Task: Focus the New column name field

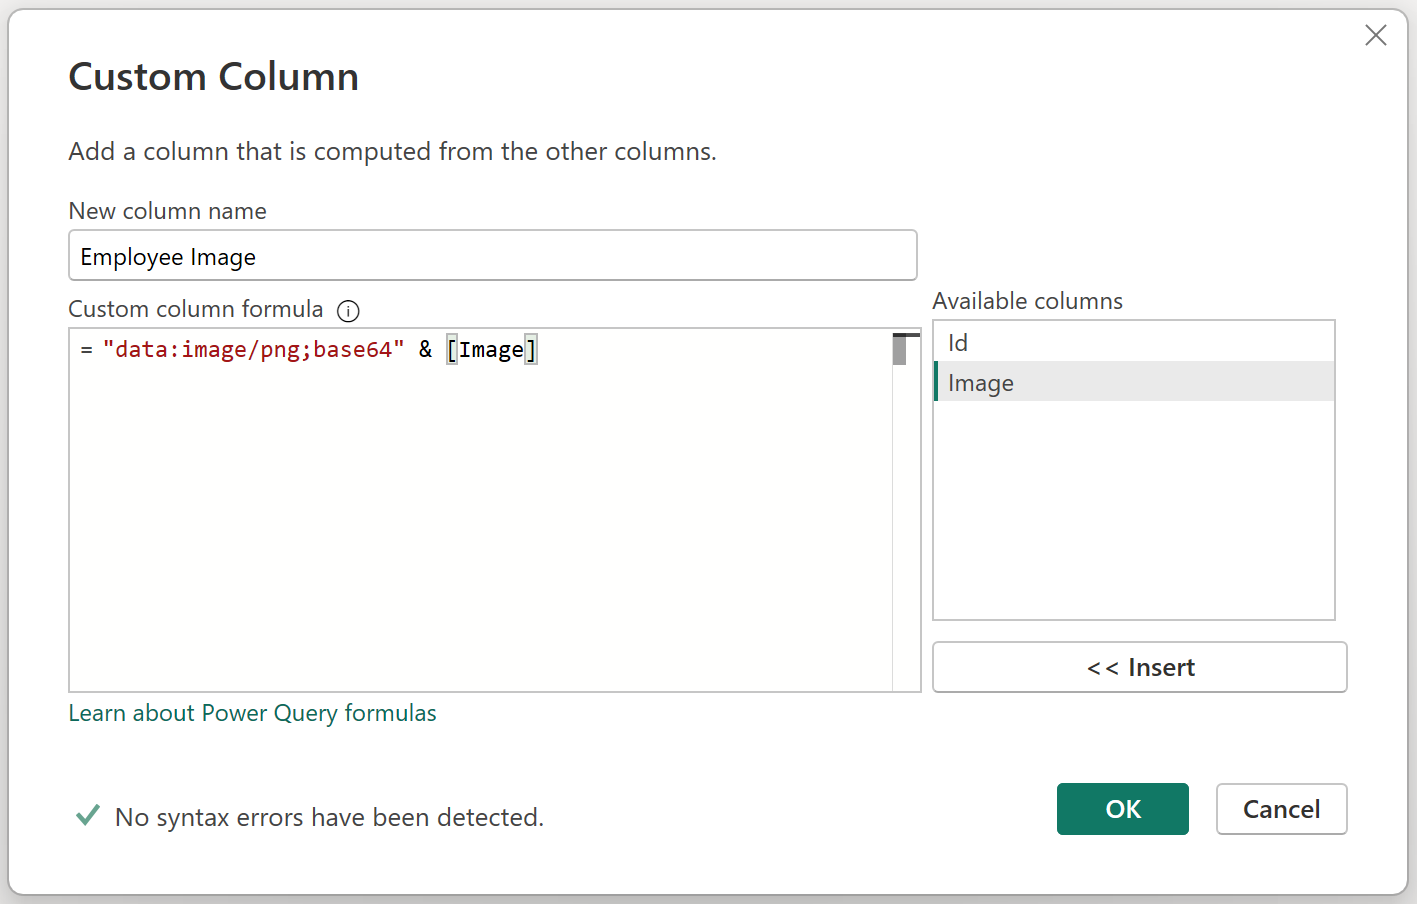Action: (492, 256)
